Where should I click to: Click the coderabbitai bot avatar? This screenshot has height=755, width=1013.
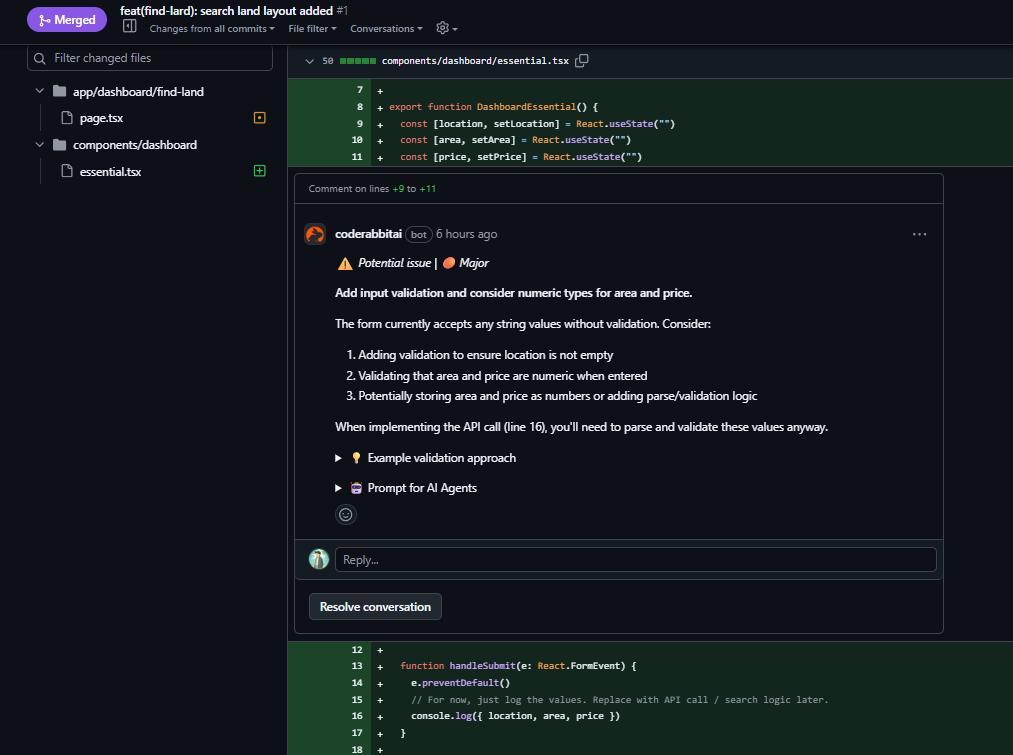click(x=315, y=233)
